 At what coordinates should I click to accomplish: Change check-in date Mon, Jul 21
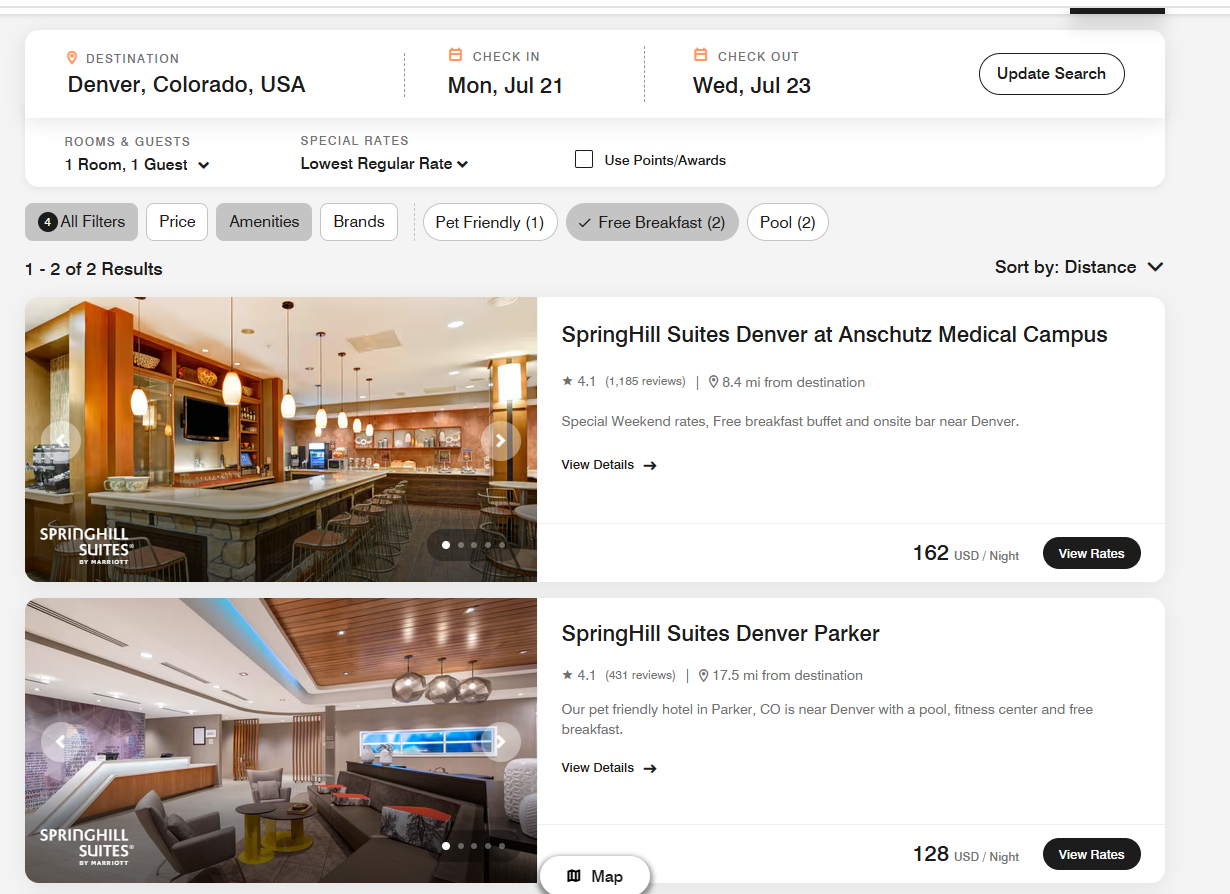[x=505, y=86]
